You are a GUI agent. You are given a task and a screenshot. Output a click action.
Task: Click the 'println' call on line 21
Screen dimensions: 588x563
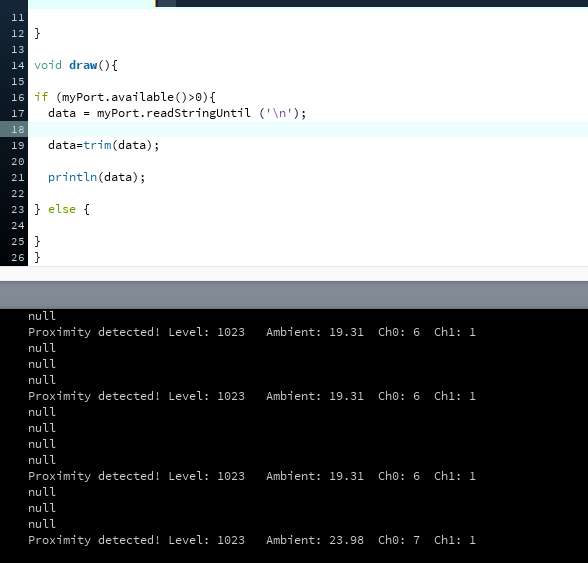73,177
